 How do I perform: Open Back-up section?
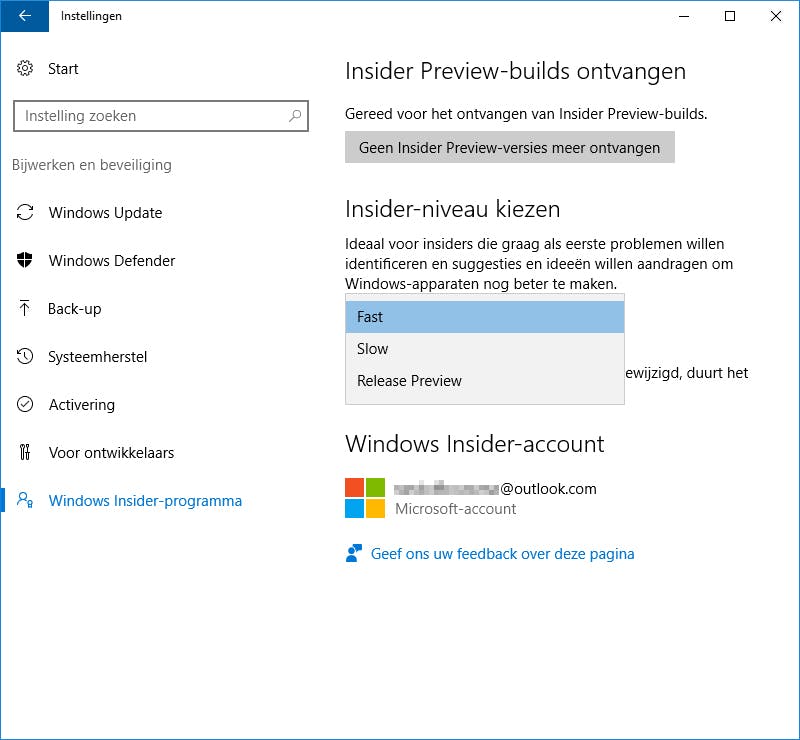click(74, 308)
